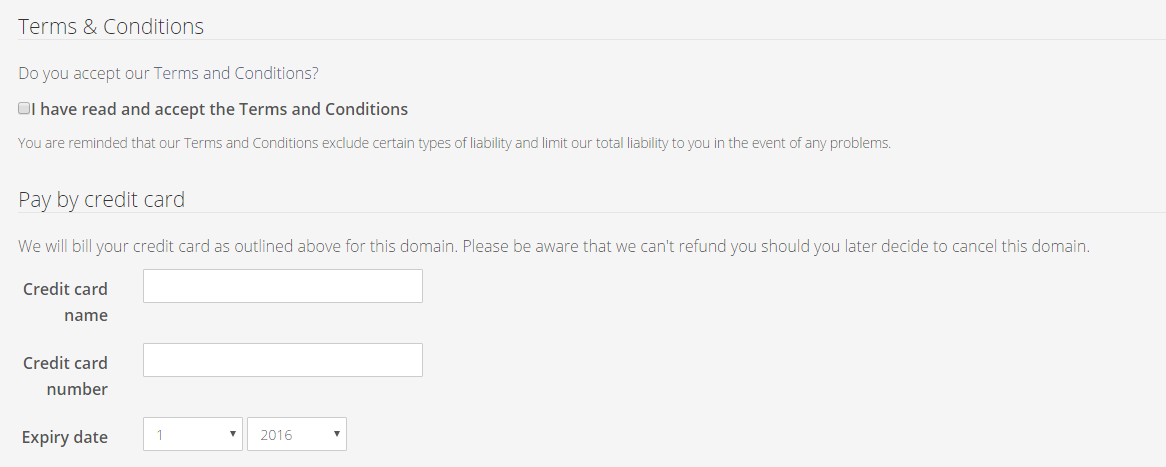Click the 'limit our total liability' reminder text

(620, 143)
